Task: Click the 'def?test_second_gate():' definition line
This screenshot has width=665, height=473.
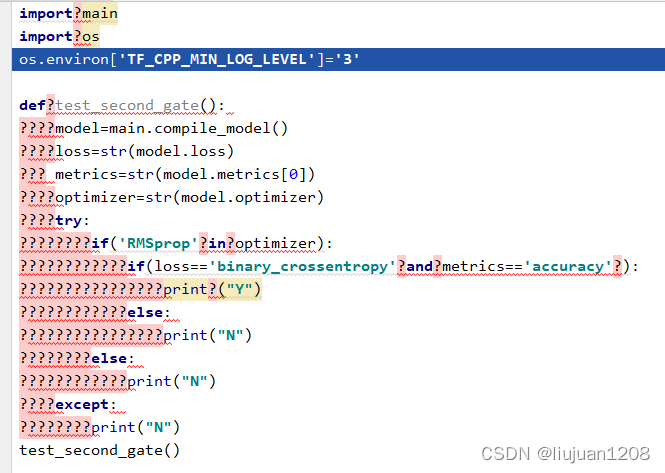Action: click(x=122, y=105)
